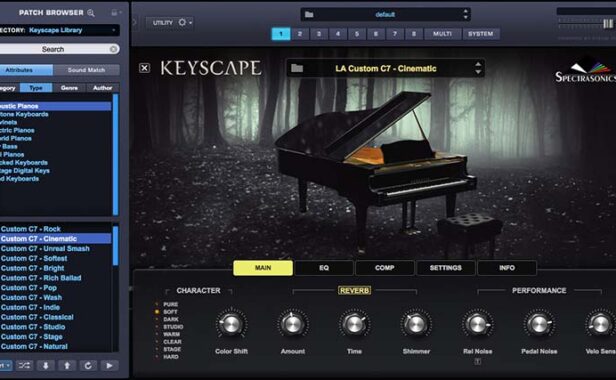
Task: Select the SOFT character mode
Action: point(170,312)
